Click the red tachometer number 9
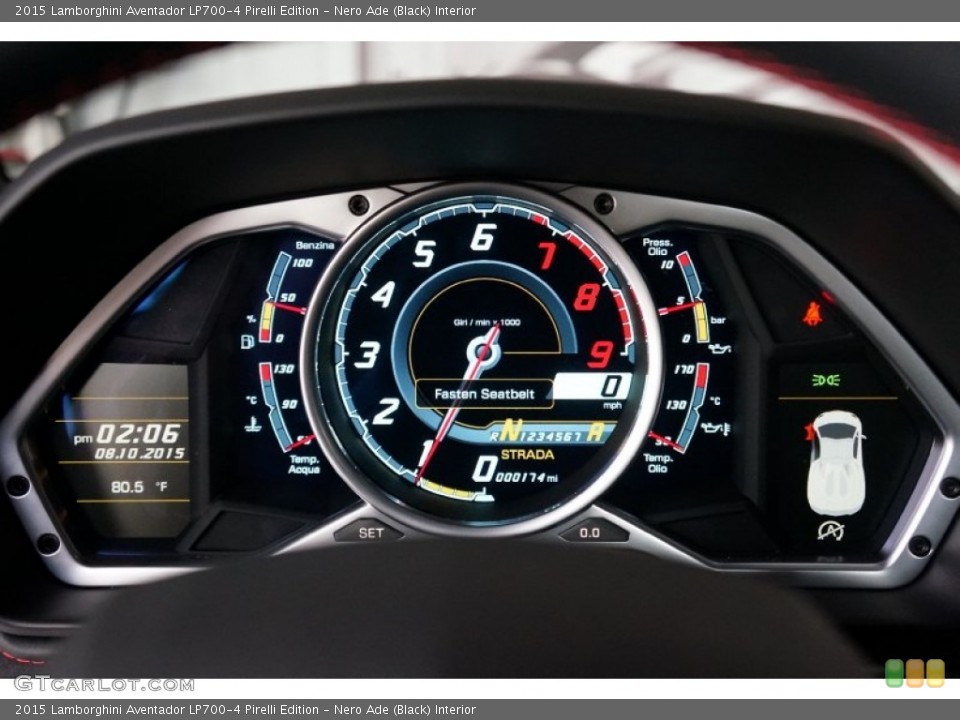Image resolution: width=960 pixels, height=720 pixels. [x=601, y=354]
